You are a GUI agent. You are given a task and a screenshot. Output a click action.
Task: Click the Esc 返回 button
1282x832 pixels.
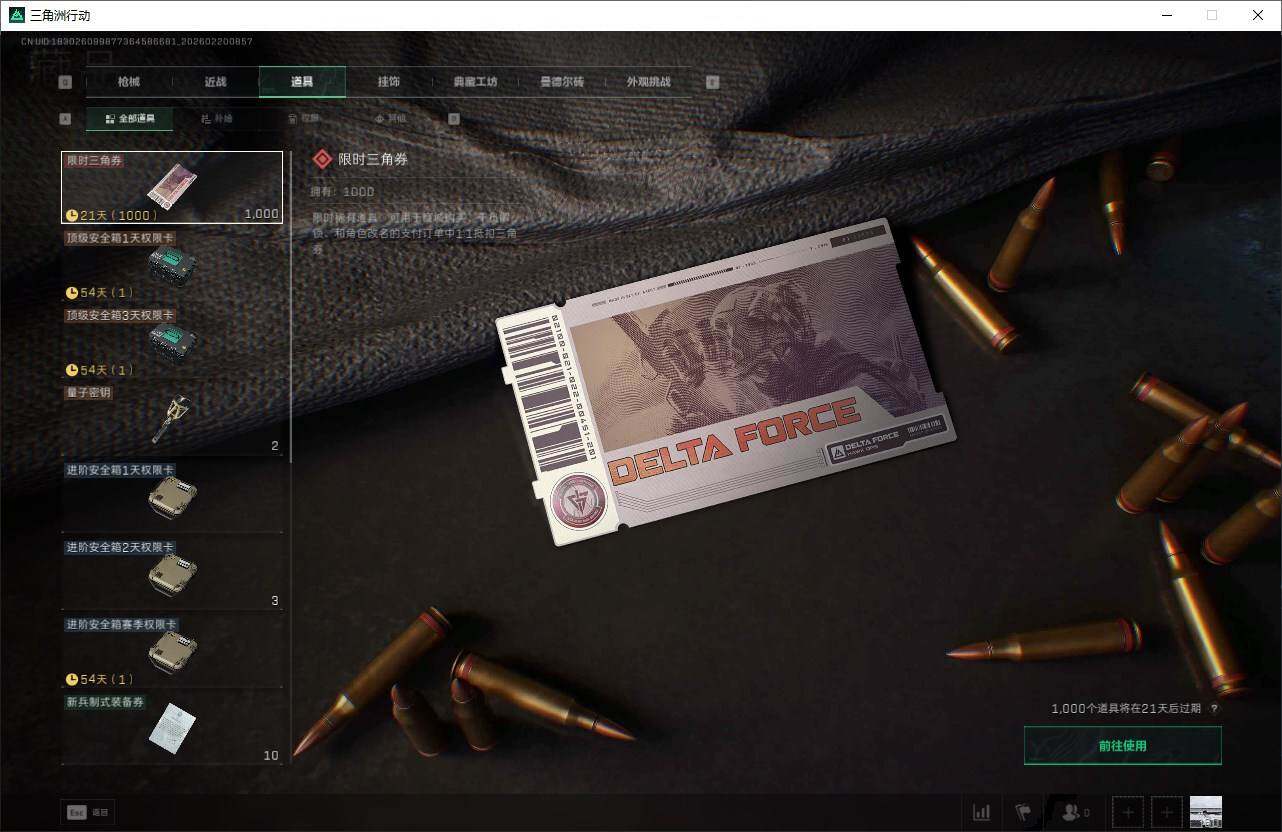pyautogui.click(x=87, y=812)
